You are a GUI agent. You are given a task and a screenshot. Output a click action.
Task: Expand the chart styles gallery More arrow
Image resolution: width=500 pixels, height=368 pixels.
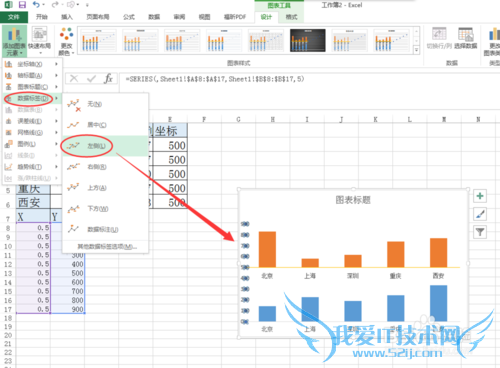click(416, 50)
